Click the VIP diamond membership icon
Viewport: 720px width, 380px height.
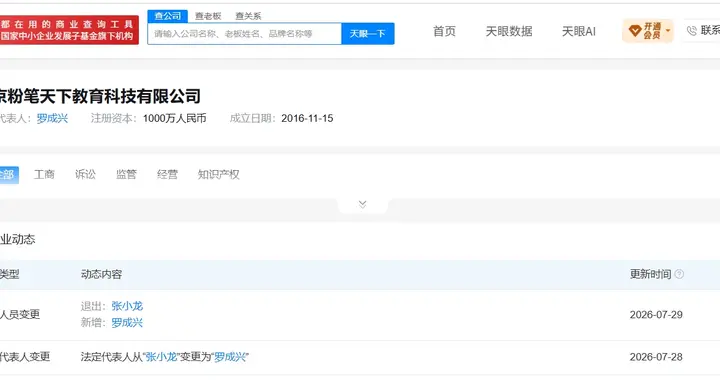(x=635, y=31)
